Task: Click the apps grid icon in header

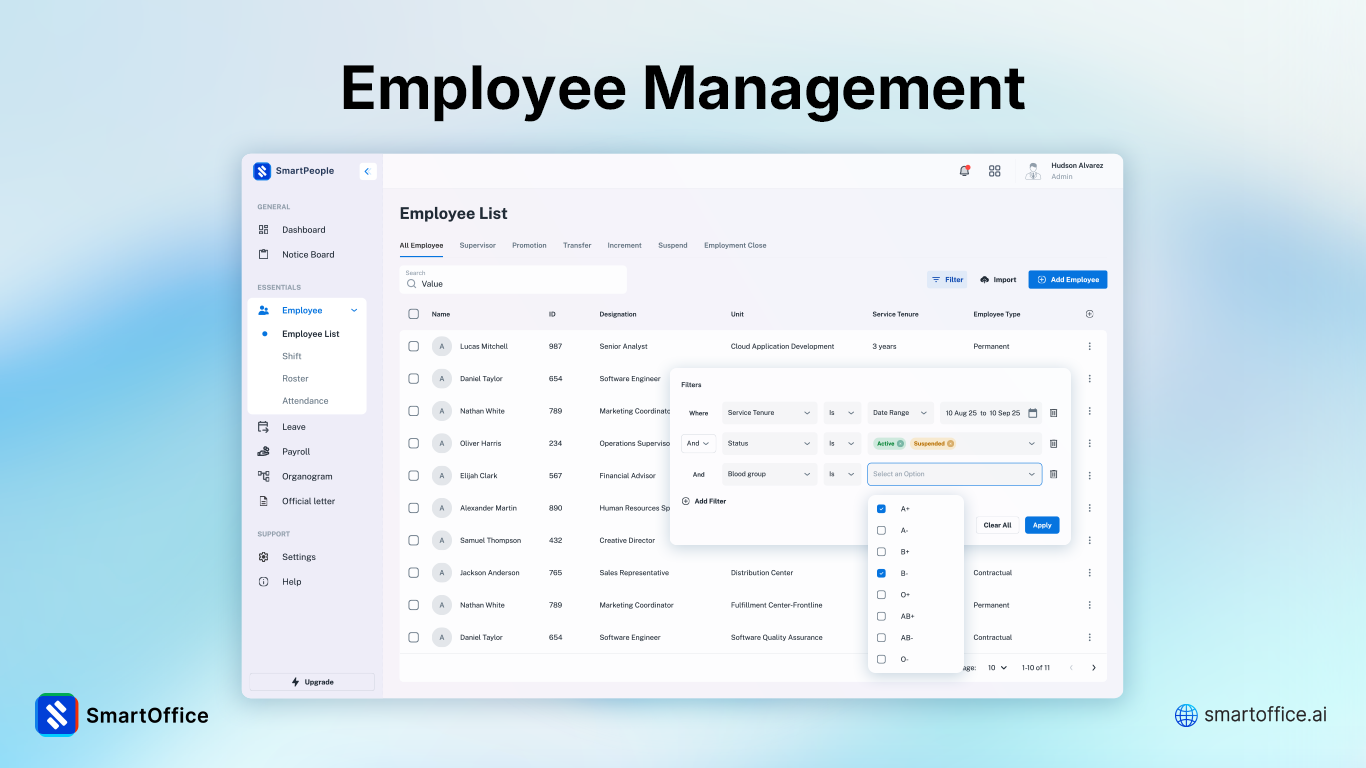Action: [995, 170]
